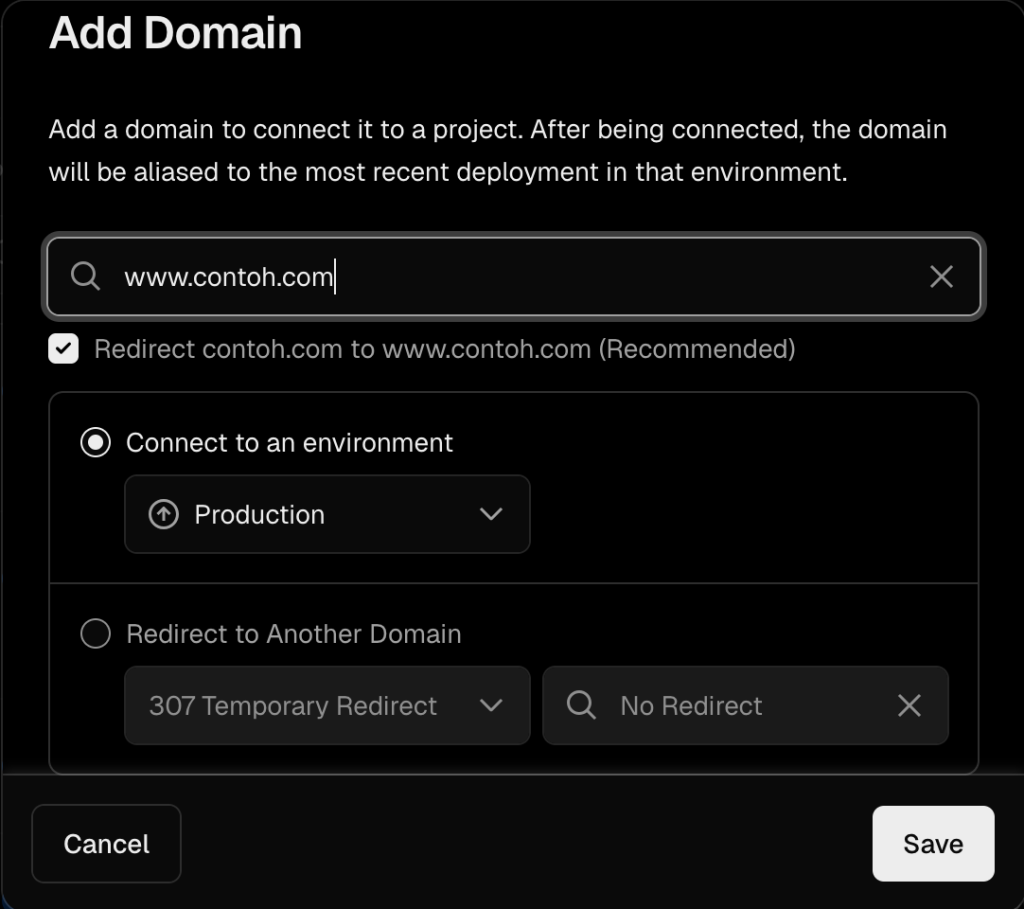1024x909 pixels.
Task: Click the Recommended redirect checkbox label text
Action: click(x=444, y=349)
